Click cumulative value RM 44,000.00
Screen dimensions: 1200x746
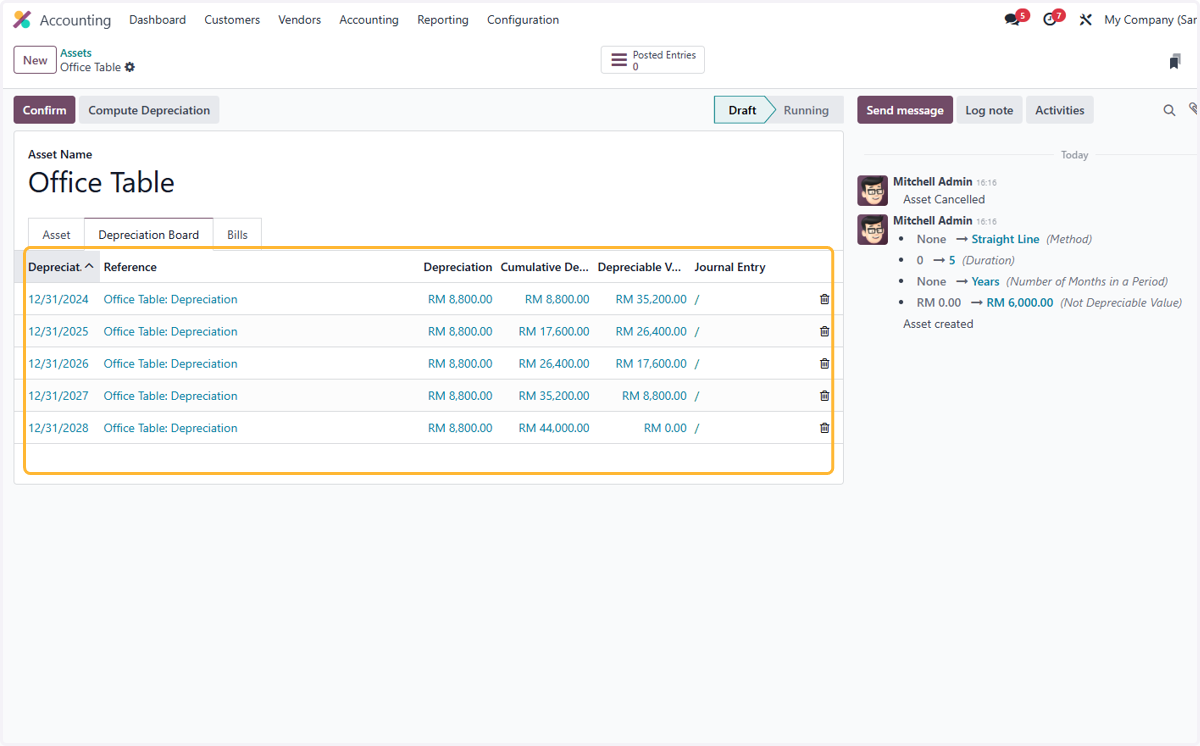click(554, 427)
